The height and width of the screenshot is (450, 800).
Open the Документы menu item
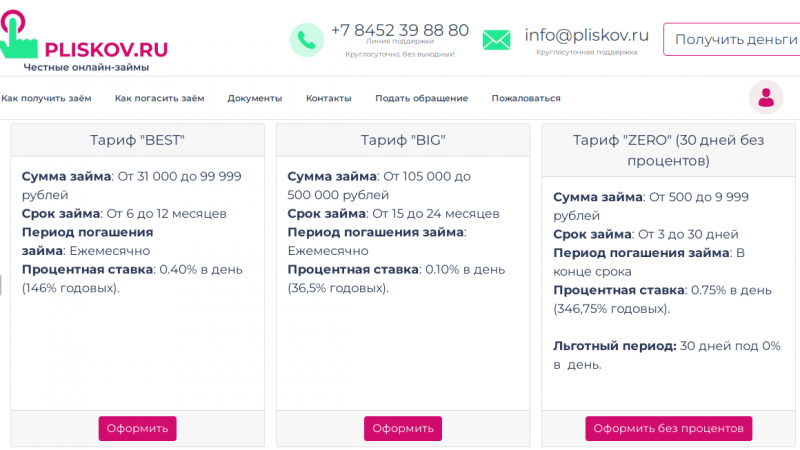point(255,98)
